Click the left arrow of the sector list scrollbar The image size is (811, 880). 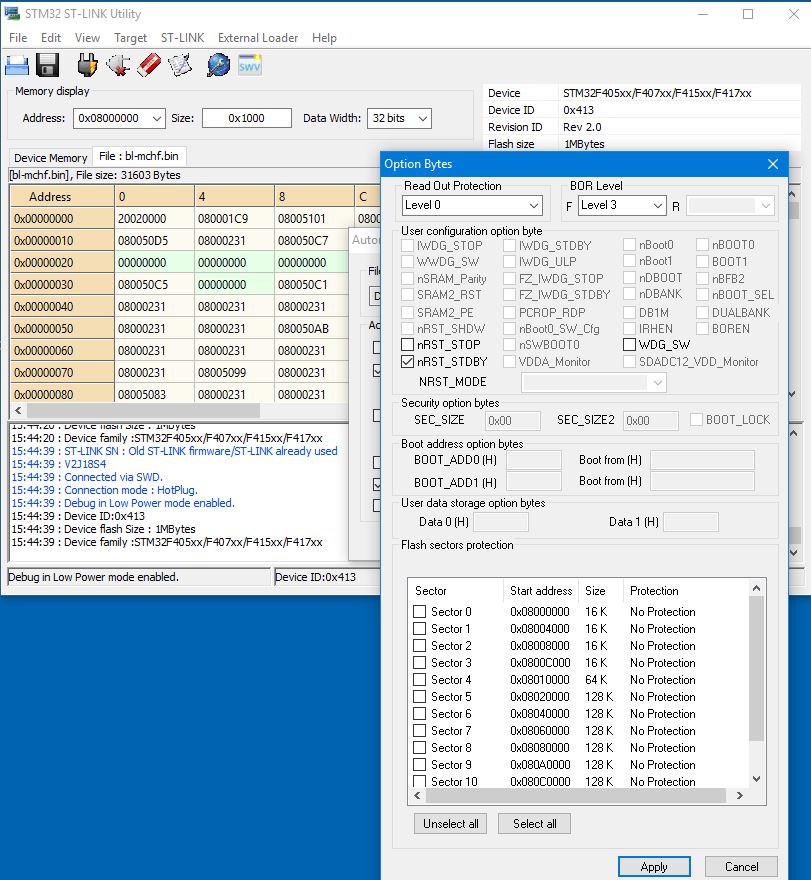point(417,795)
